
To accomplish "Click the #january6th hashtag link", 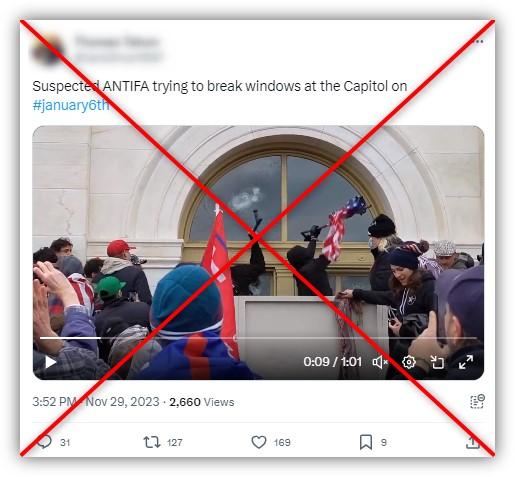I will 71,105.
